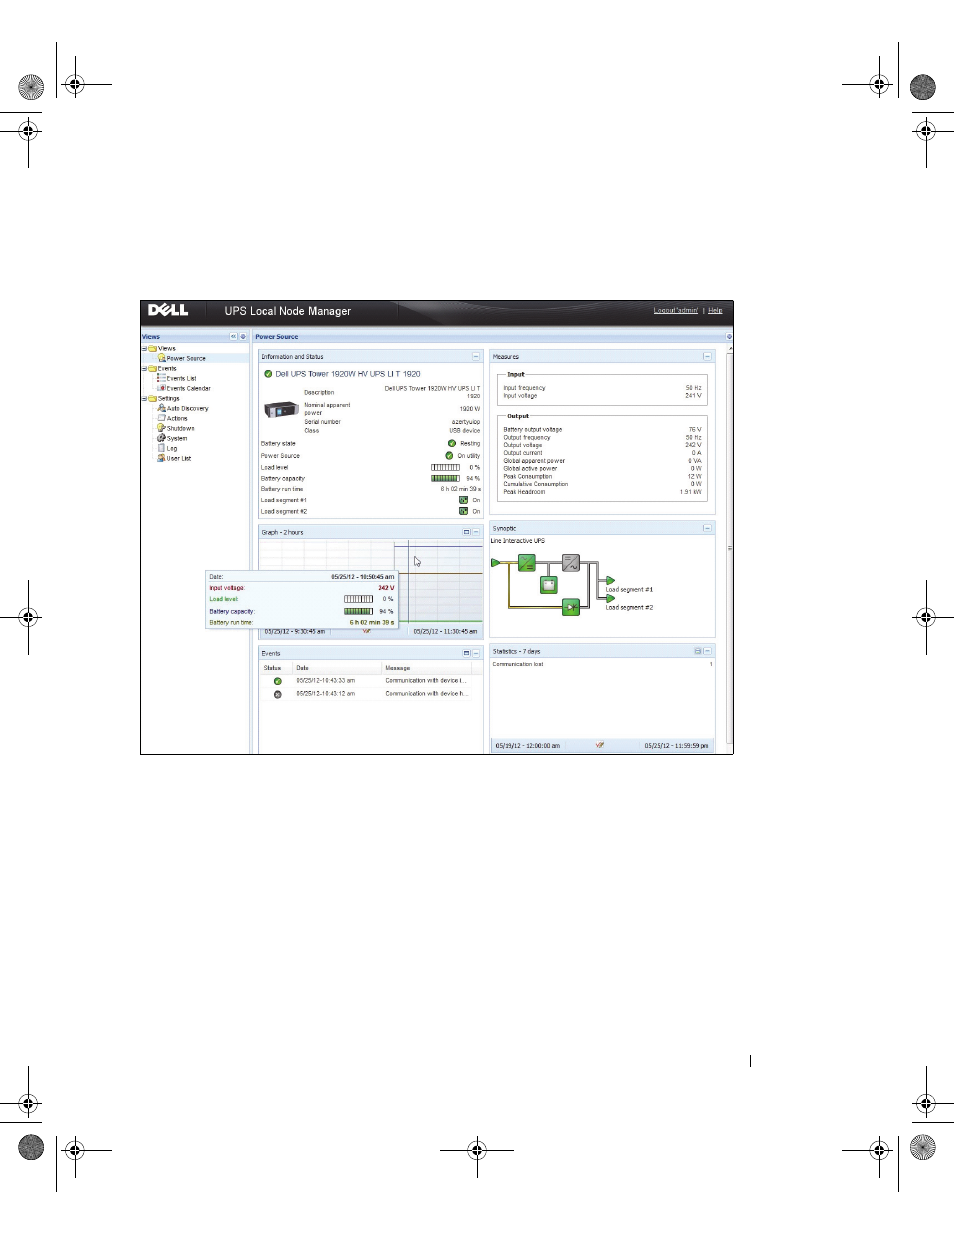Click the AC/DC converter icon in synoptic

[527, 563]
